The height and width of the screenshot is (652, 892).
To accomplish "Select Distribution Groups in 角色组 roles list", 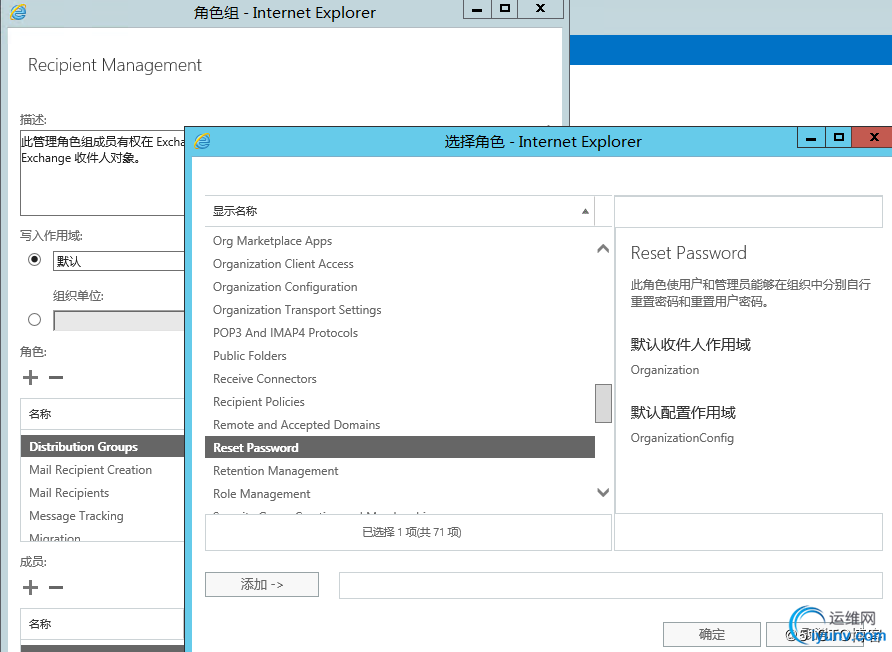I will (103, 447).
